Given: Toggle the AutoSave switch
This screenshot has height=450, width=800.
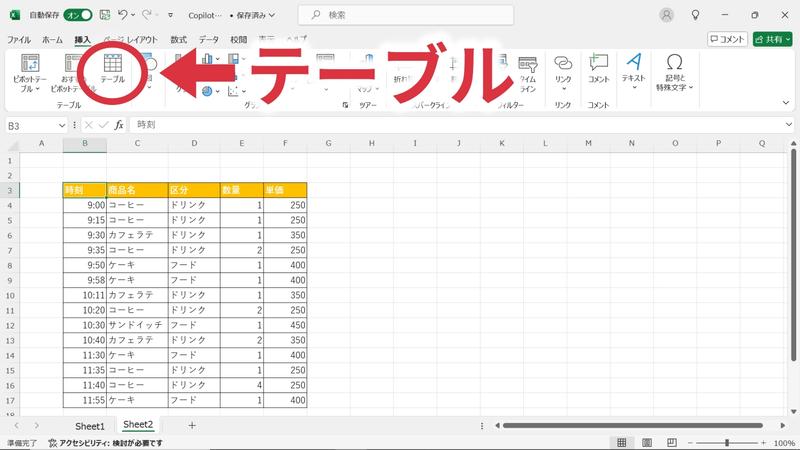Looking at the screenshot, I should point(78,15).
